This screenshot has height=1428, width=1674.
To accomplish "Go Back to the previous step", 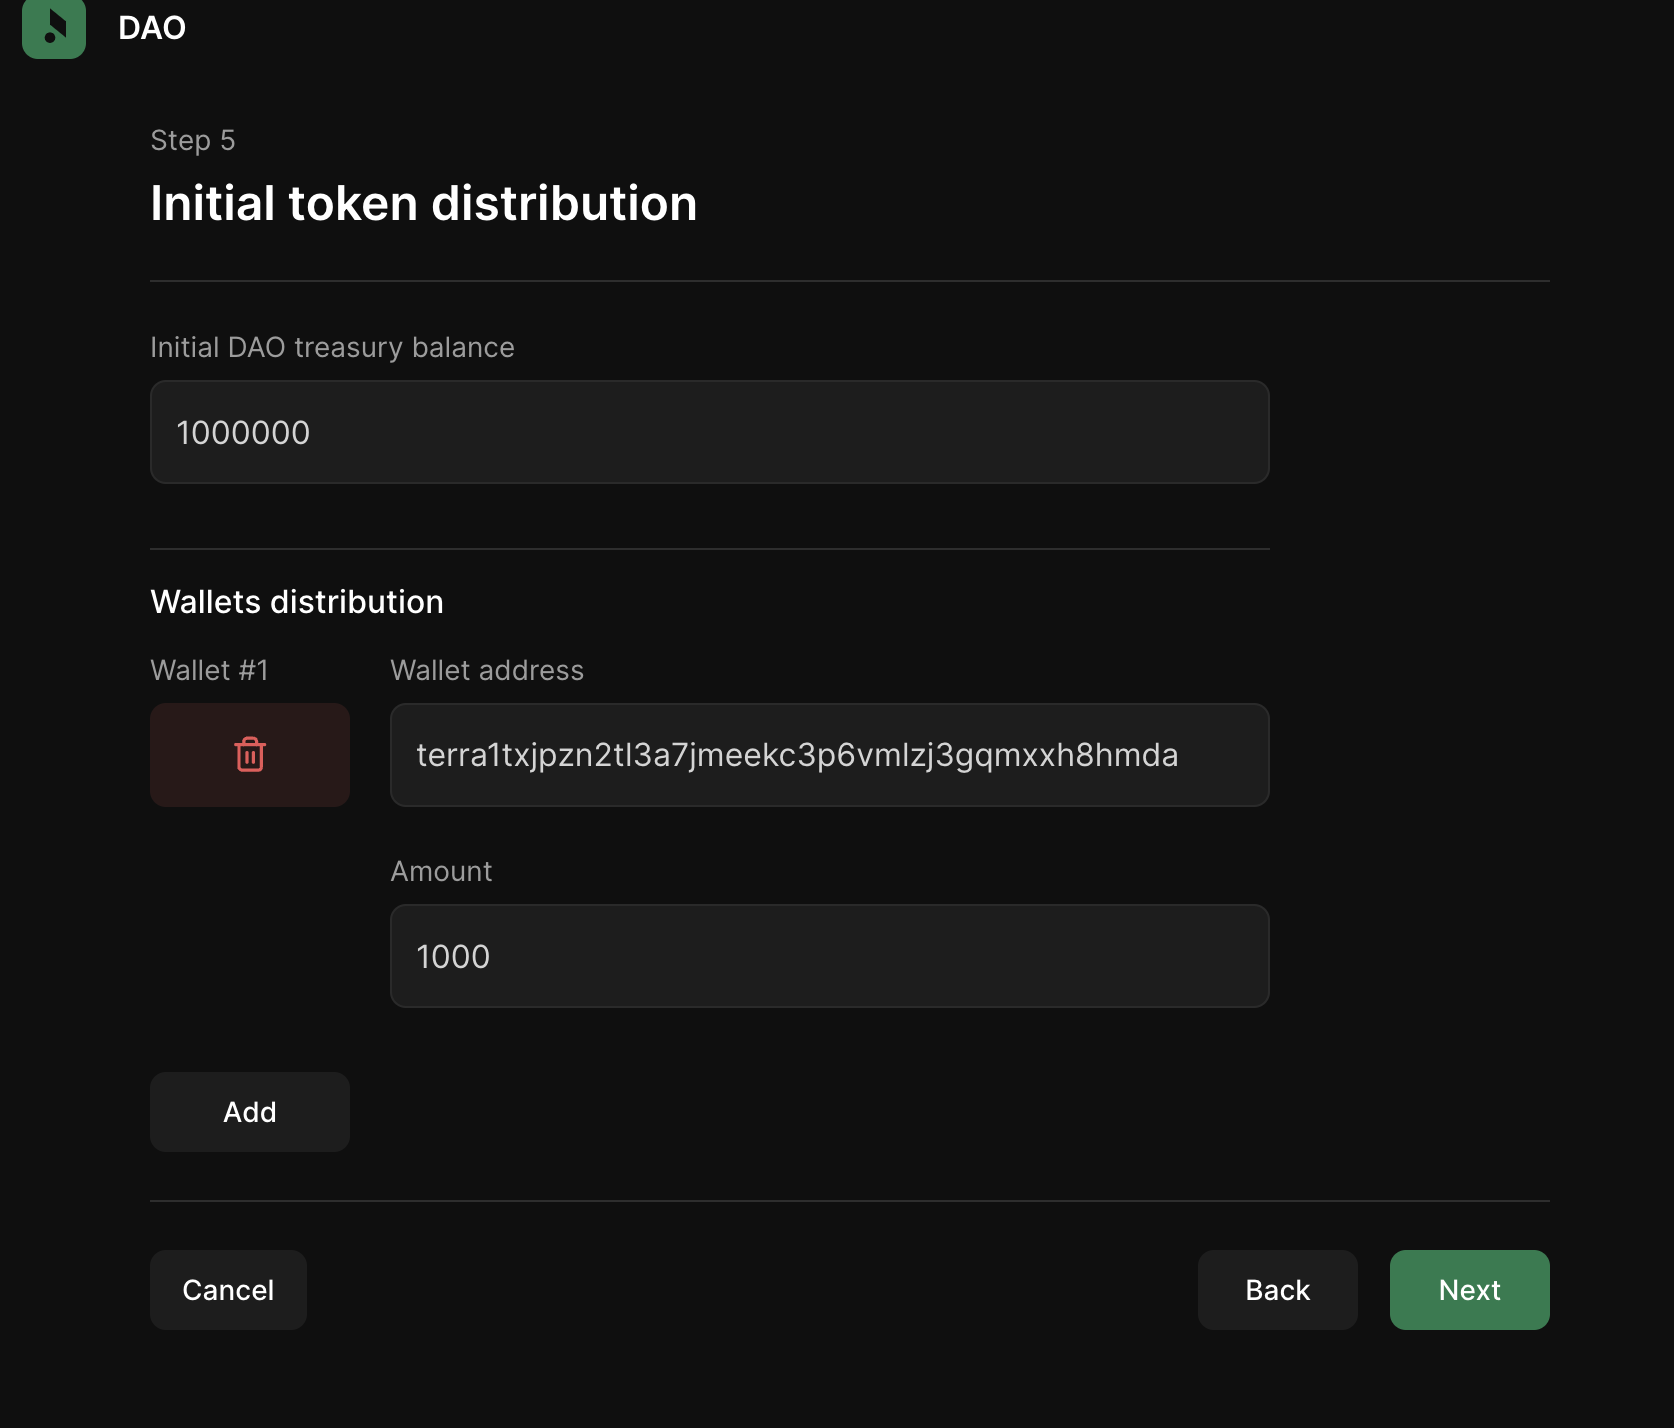I will tap(1277, 1290).
